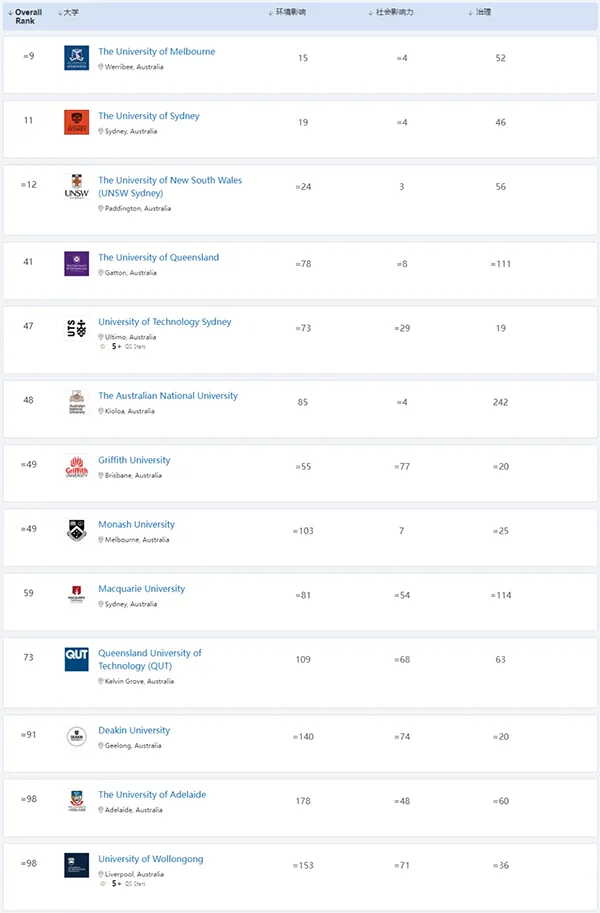Viewport: 600px width, 913px height.
Task: Open the Macquarie University link
Action: tap(141, 589)
